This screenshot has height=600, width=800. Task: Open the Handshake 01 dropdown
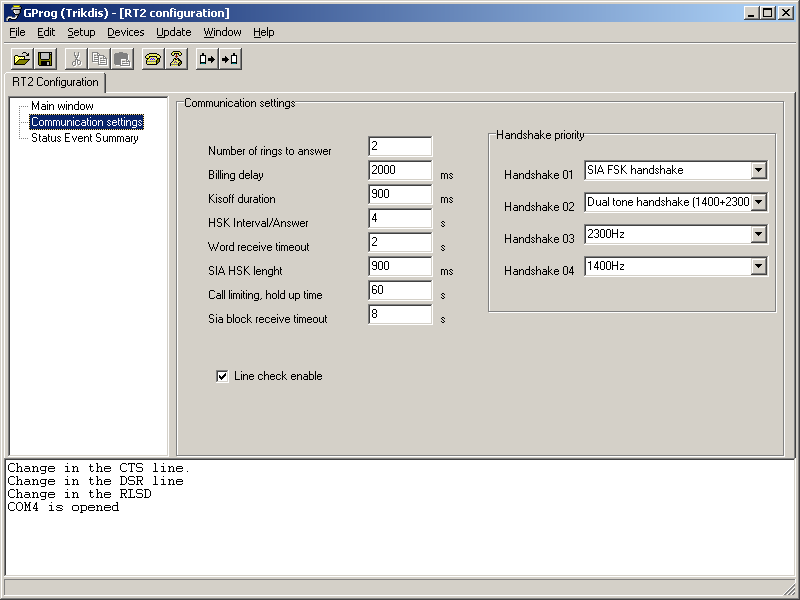coord(762,170)
